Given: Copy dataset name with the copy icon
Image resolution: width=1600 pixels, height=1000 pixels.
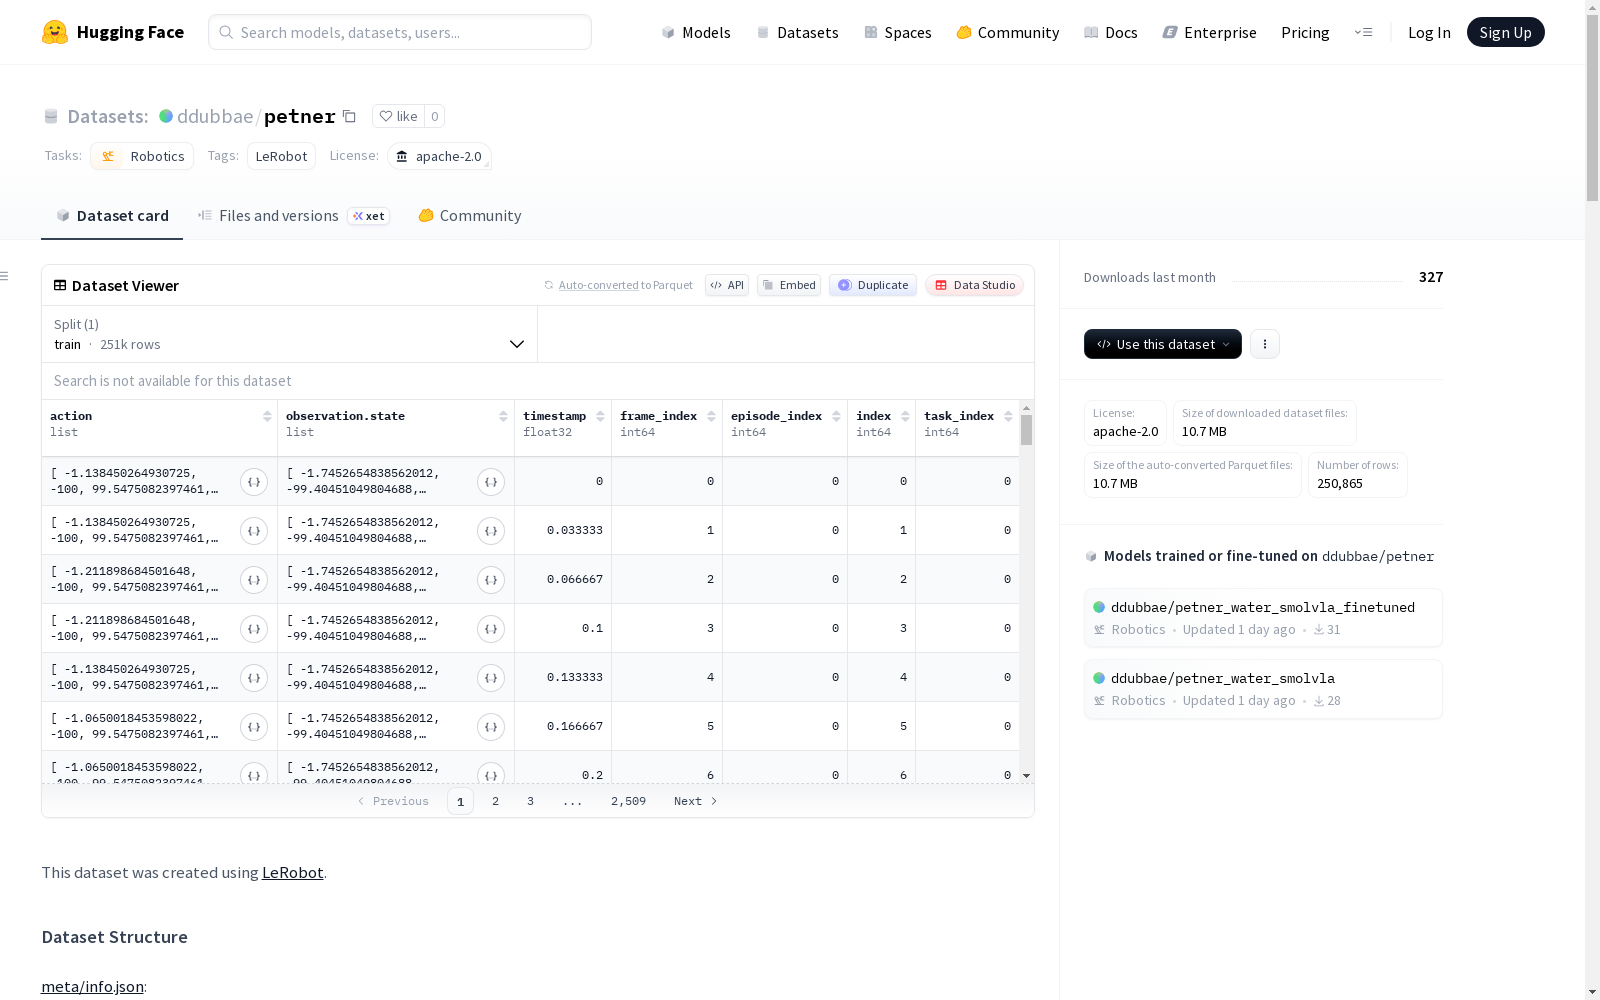Looking at the screenshot, I should coord(349,116).
